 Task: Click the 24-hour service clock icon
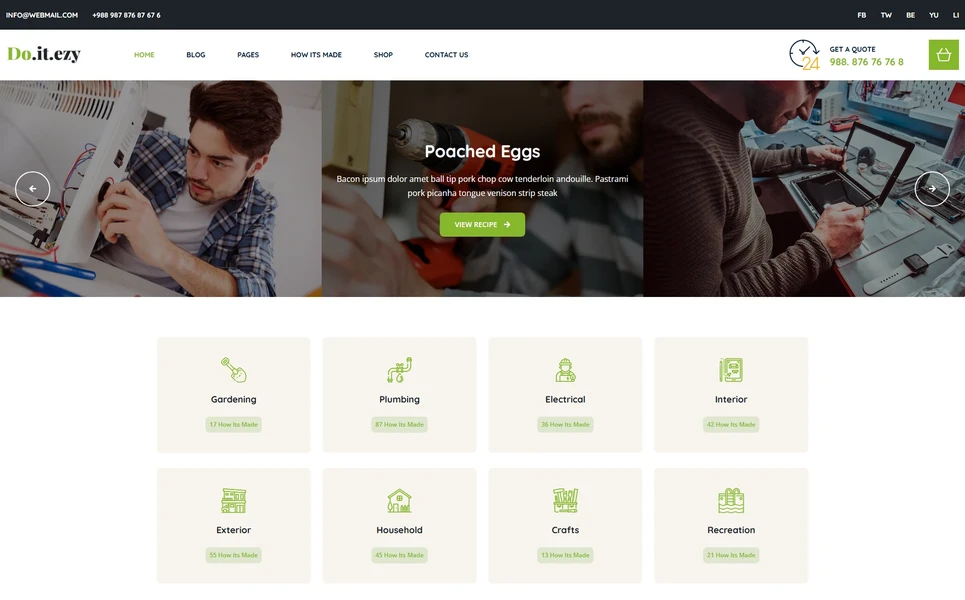pyautogui.click(x=802, y=55)
